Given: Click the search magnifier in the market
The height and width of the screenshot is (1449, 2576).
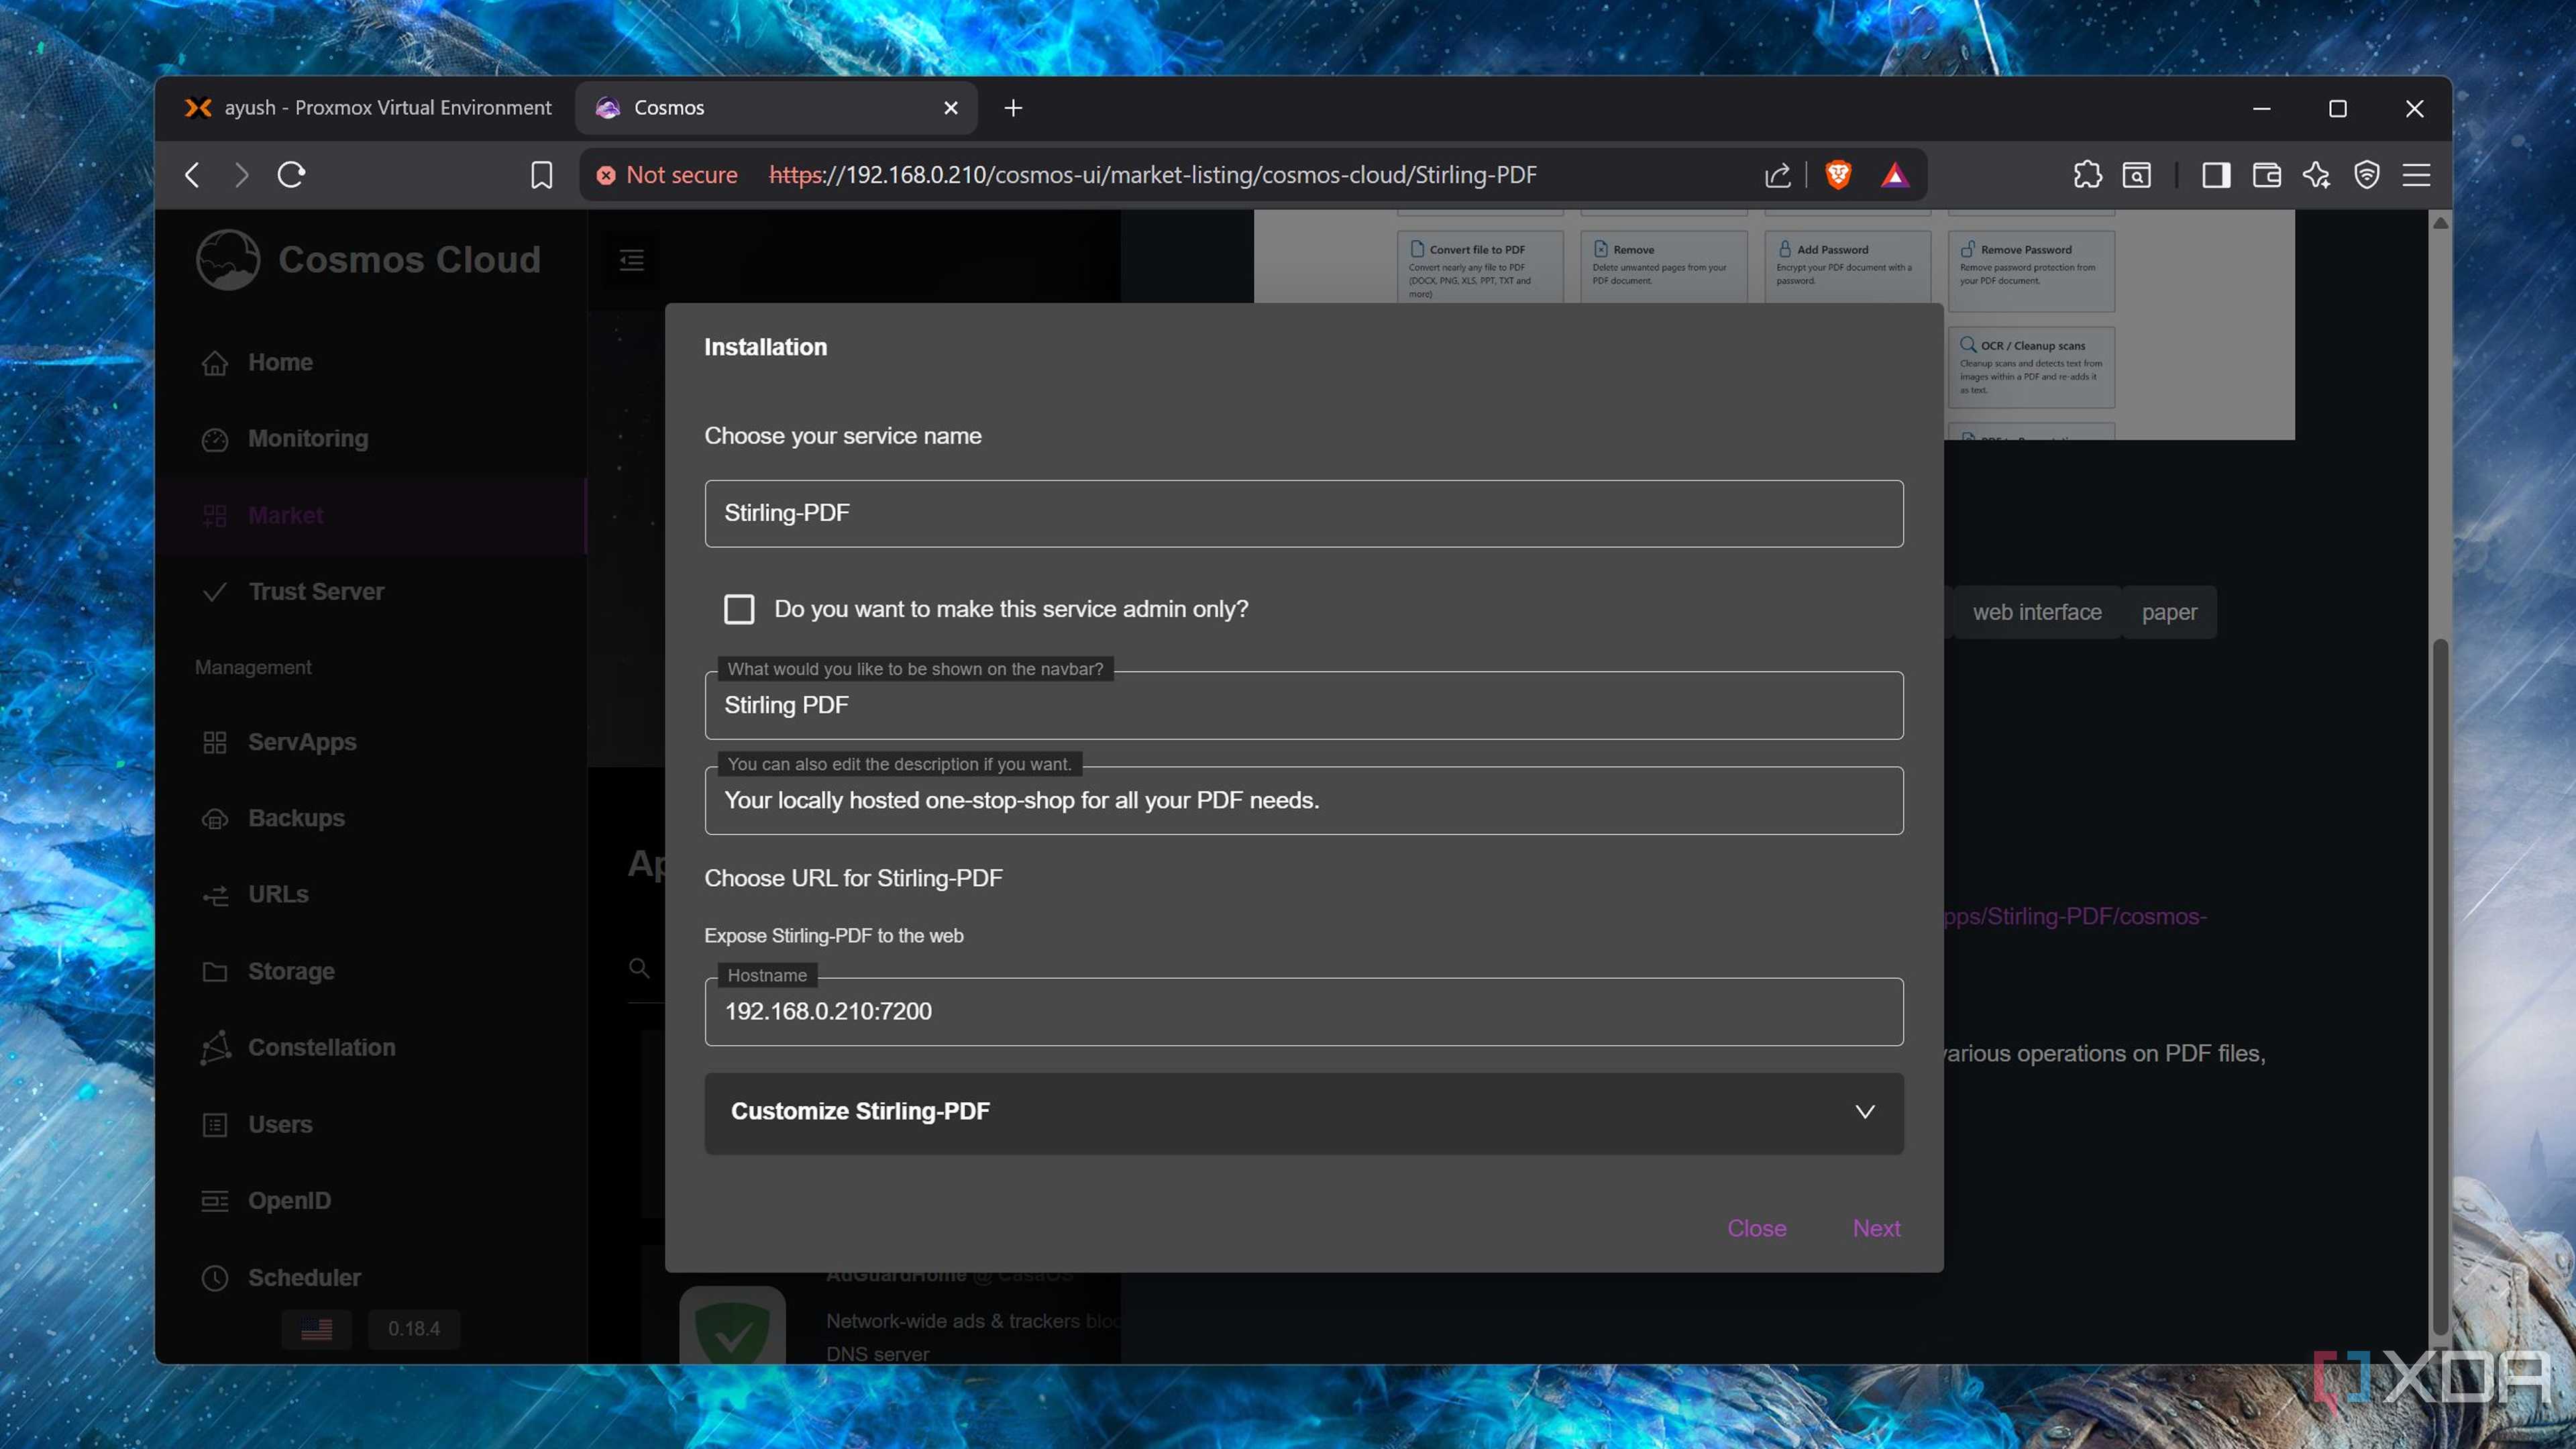Looking at the screenshot, I should pos(639,968).
